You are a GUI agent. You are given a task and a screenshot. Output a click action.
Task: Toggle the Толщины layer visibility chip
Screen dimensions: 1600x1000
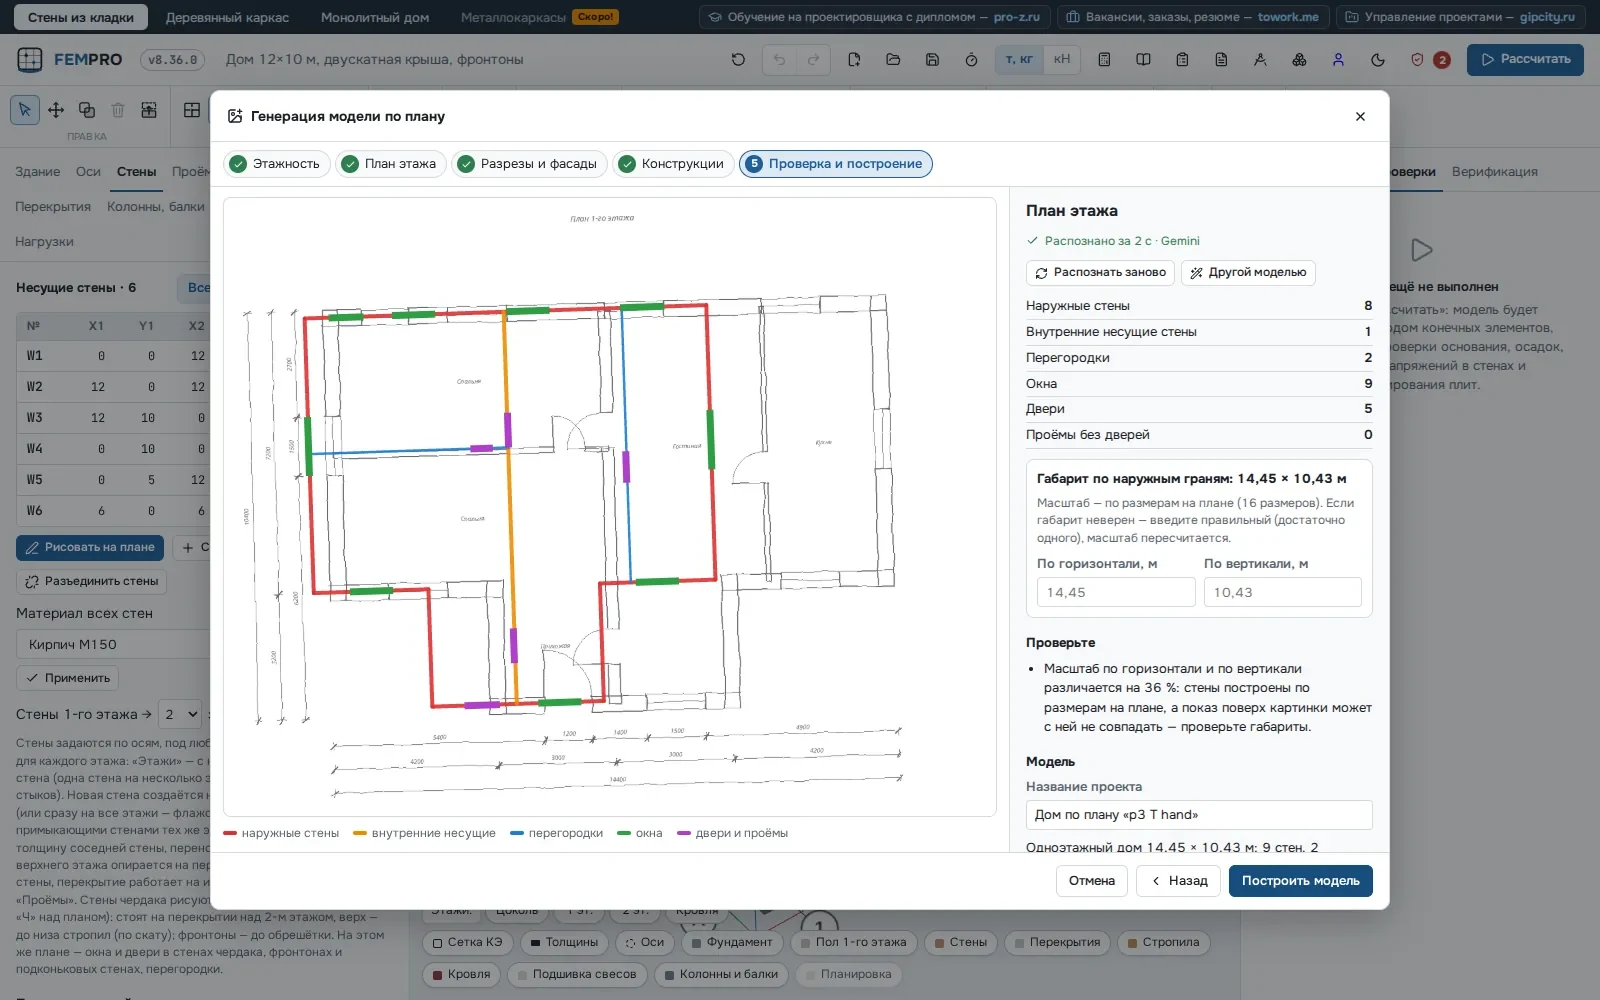[564, 942]
